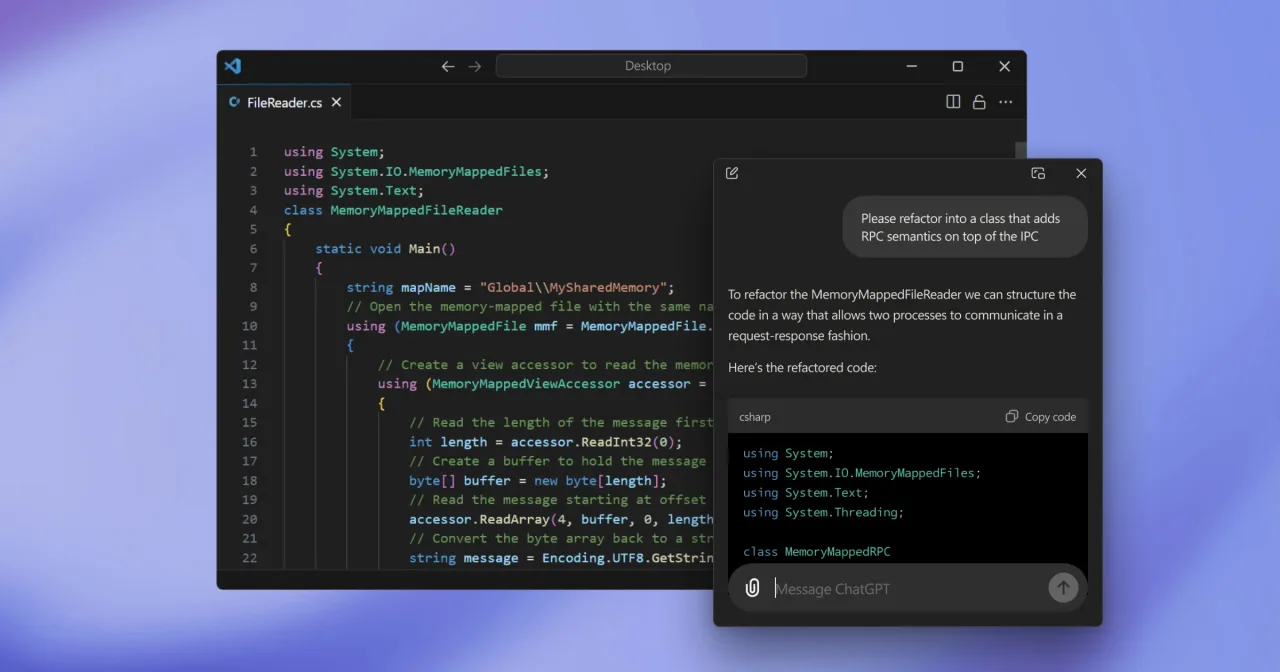
Task: Click the using System.Text line in editor
Action: (354, 191)
